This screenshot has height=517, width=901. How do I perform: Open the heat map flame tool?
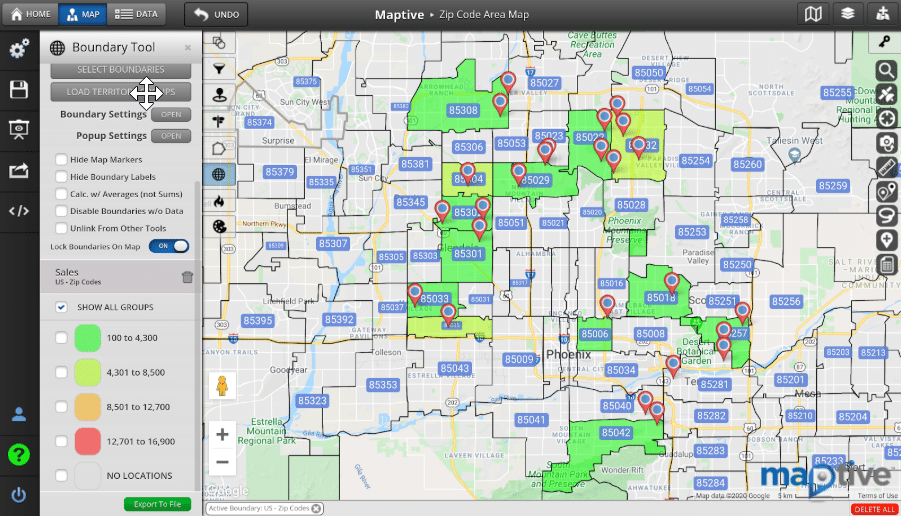coord(218,200)
